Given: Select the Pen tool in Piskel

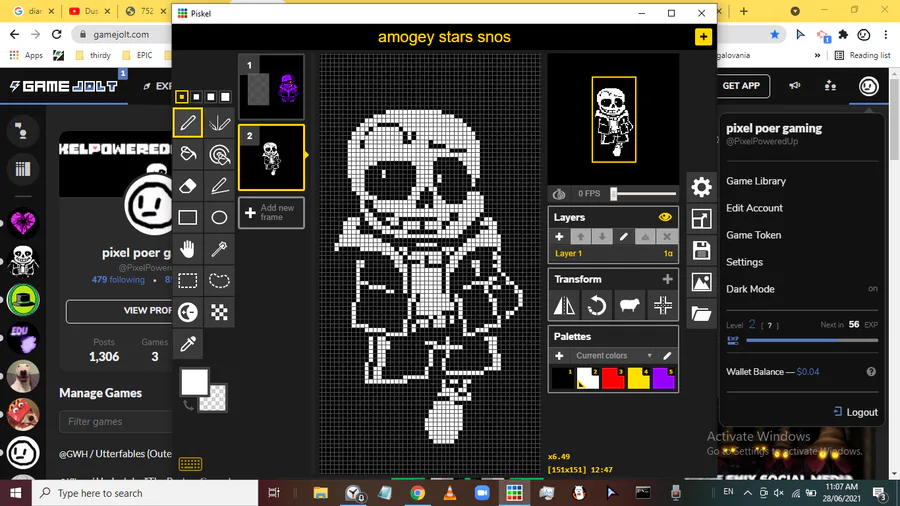Looking at the screenshot, I should click(188, 123).
